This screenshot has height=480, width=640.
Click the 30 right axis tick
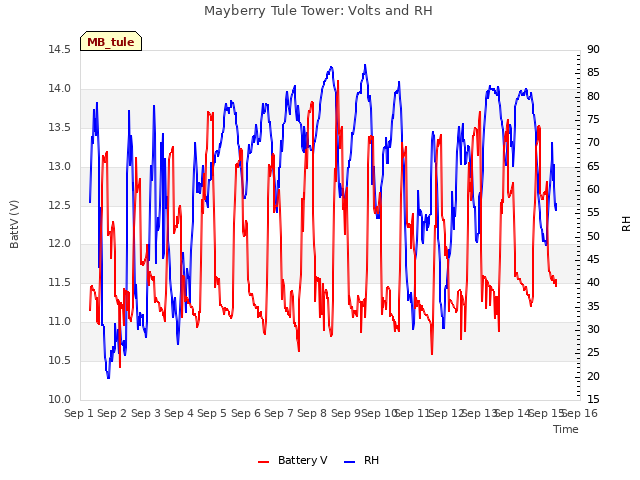pyautogui.click(x=593, y=329)
